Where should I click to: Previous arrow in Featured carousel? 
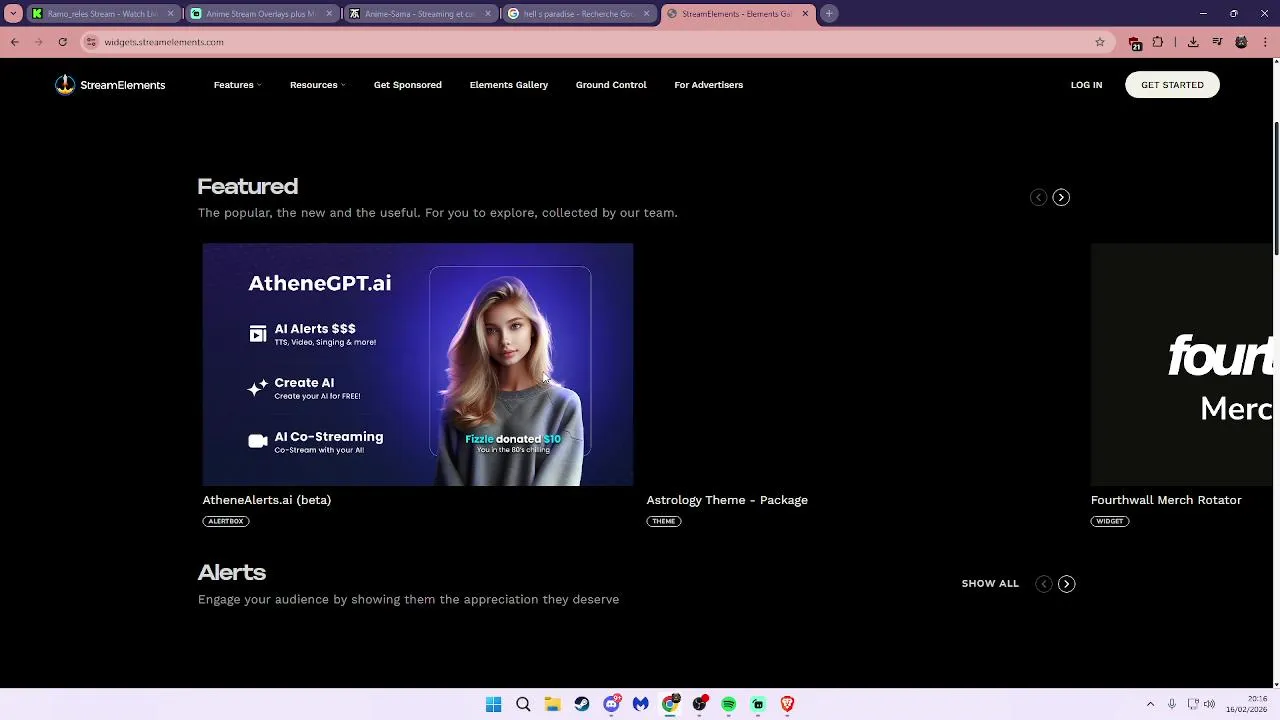point(1038,198)
